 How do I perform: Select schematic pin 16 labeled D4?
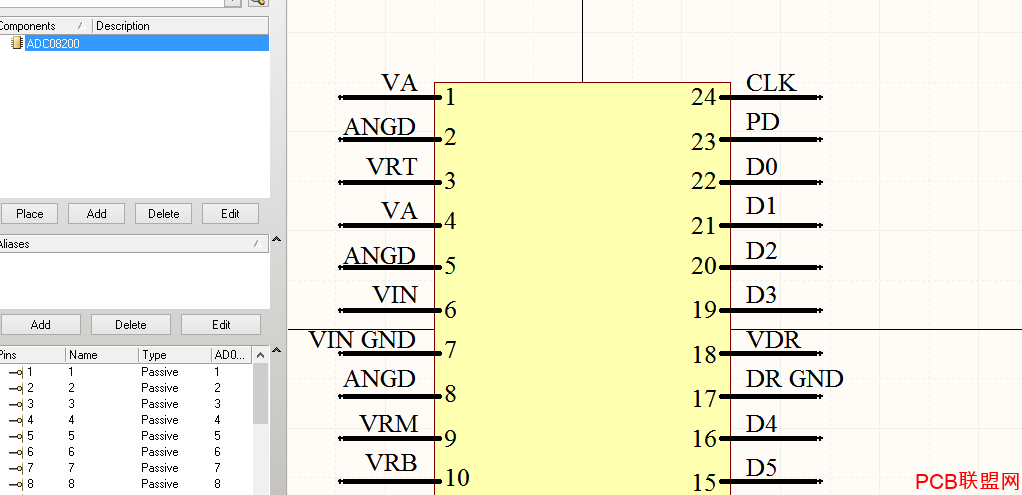(771, 438)
